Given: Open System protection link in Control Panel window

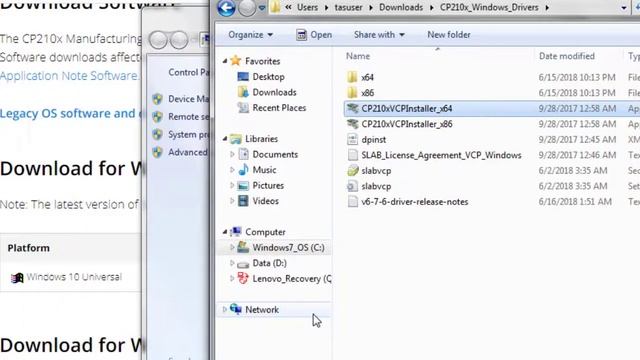Looking at the screenshot, I should [x=188, y=134].
